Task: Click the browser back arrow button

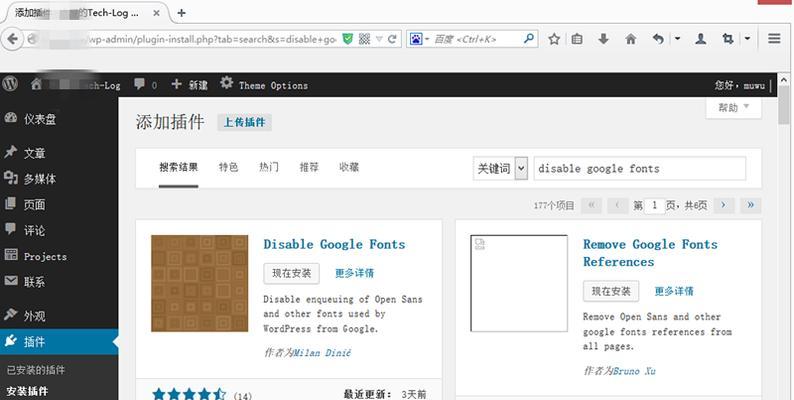Action: click(13, 39)
